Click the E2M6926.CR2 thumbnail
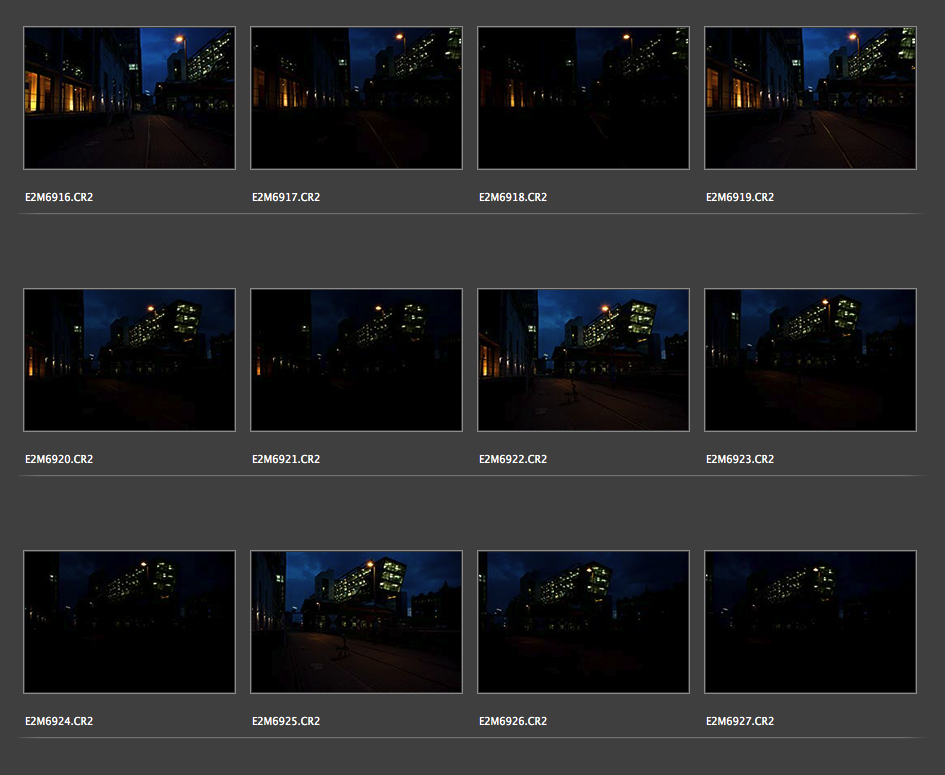 click(x=583, y=622)
